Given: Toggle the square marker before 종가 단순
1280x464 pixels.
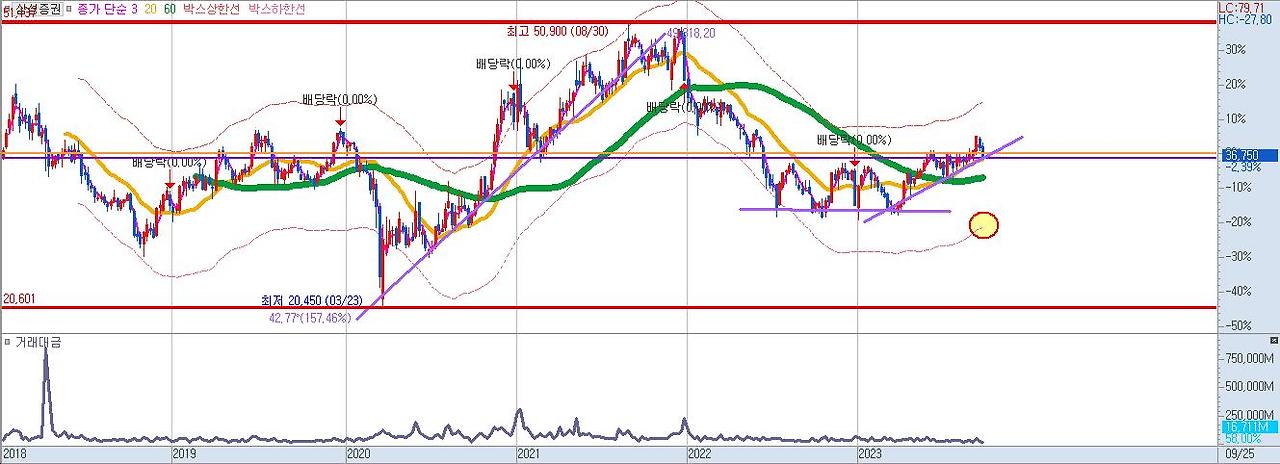Looking at the screenshot, I should pos(69,8).
